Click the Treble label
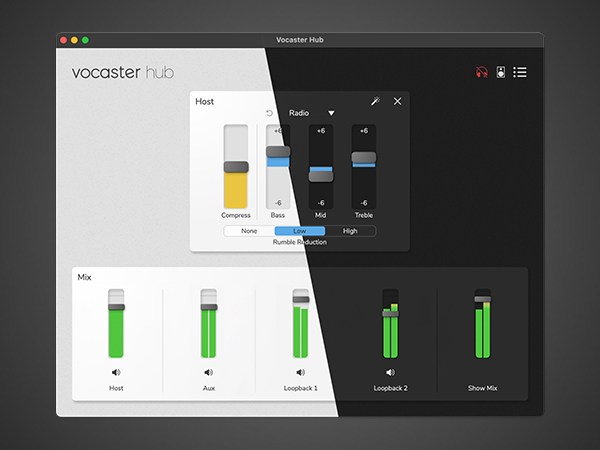The width and height of the screenshot is (600, 450). click(x=364, y=215)
